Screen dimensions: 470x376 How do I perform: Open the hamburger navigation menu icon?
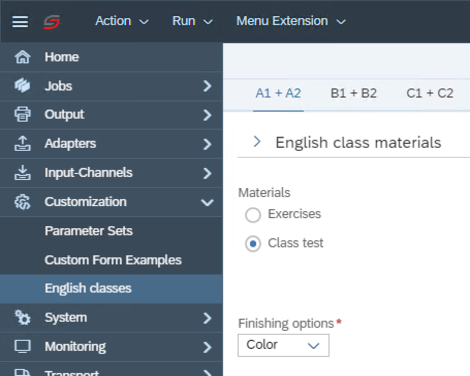click(20, 22)
